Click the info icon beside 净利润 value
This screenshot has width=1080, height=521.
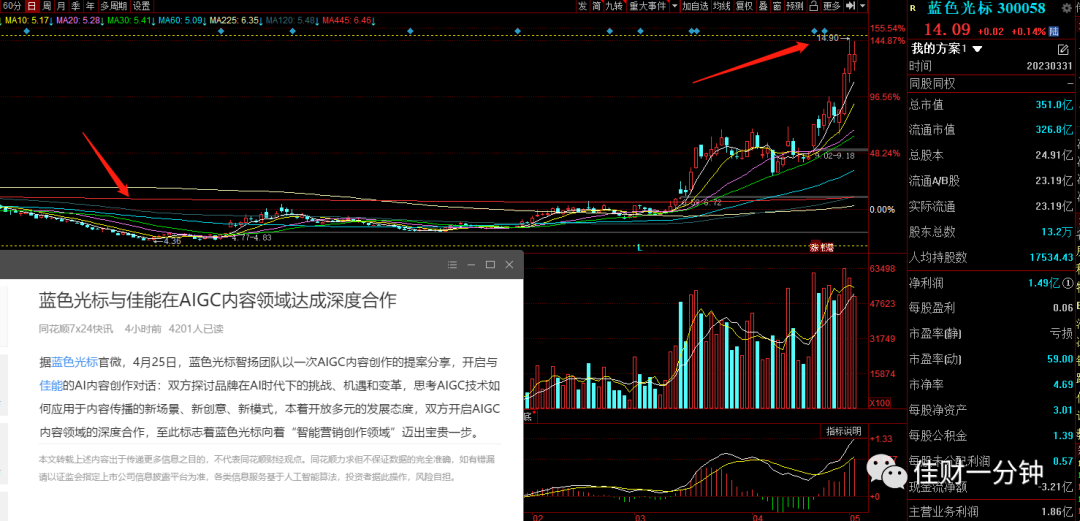(1067, 283)
